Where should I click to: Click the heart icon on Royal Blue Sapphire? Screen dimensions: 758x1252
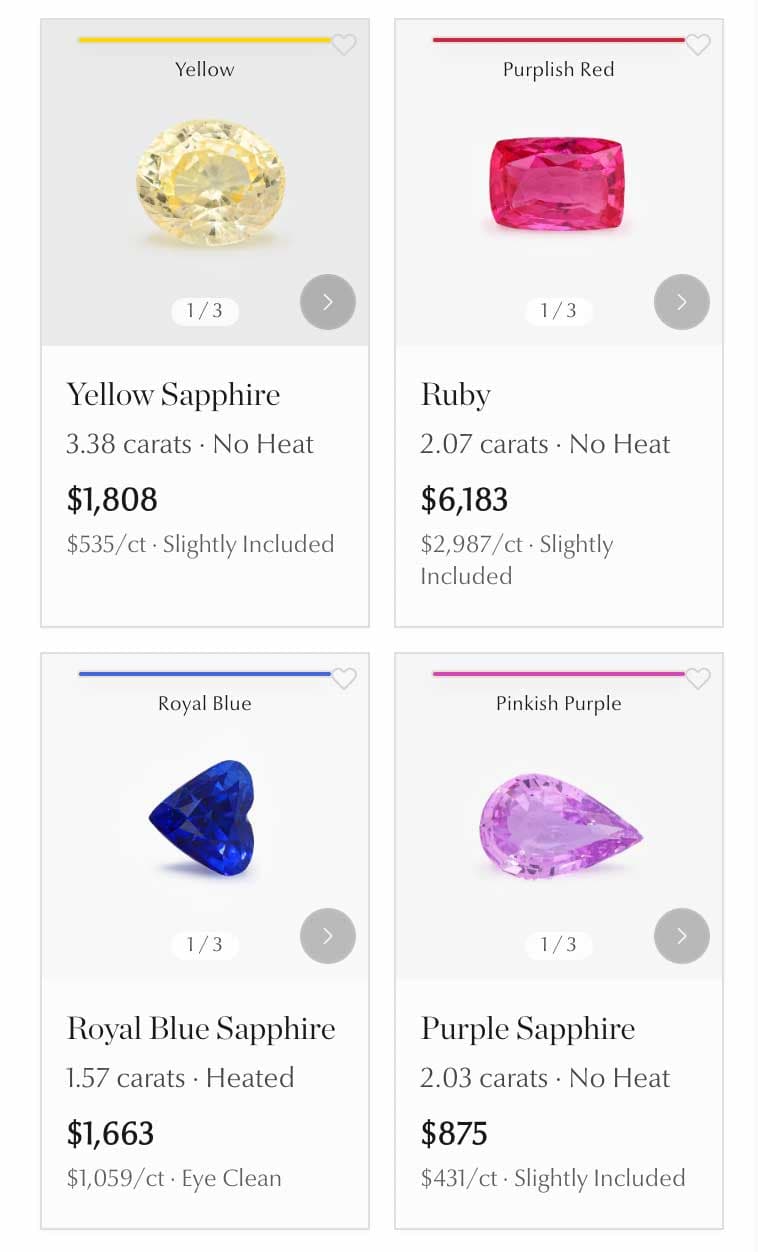pos(344,679)
